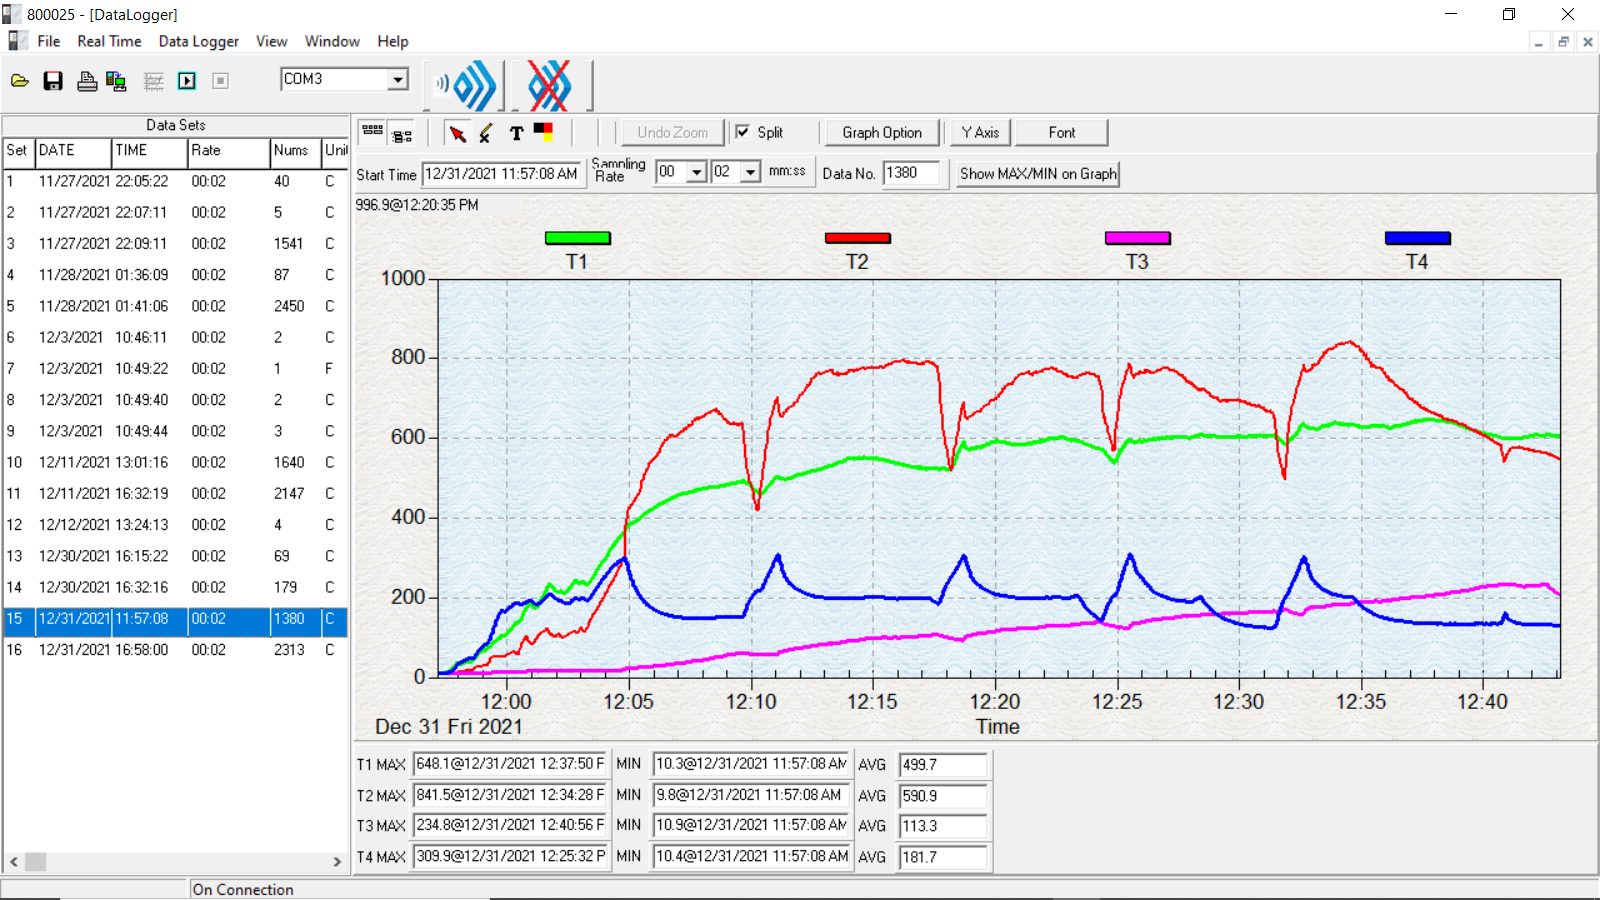Click the green T1 legend swatch

(577, 238)
